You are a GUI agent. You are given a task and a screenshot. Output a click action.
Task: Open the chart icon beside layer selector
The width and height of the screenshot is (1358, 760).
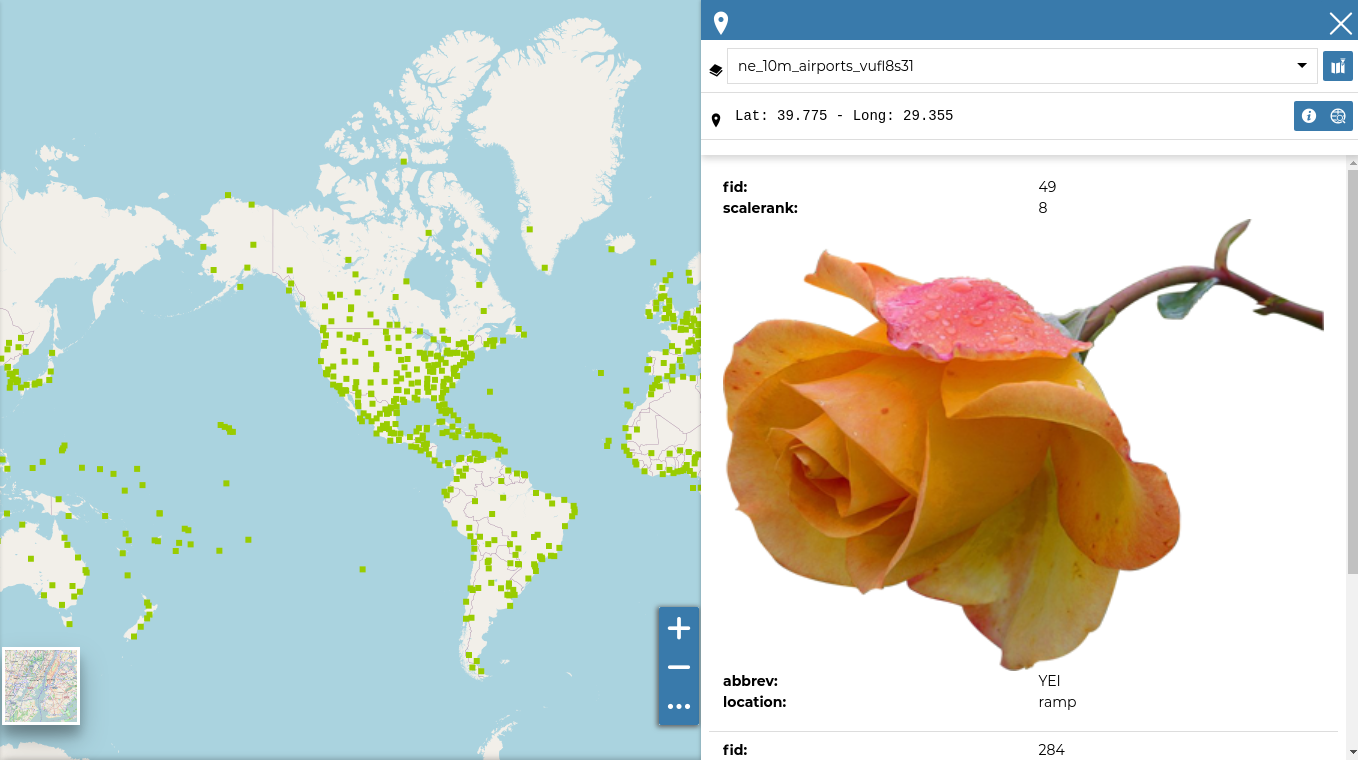(x=1337, y=66)
